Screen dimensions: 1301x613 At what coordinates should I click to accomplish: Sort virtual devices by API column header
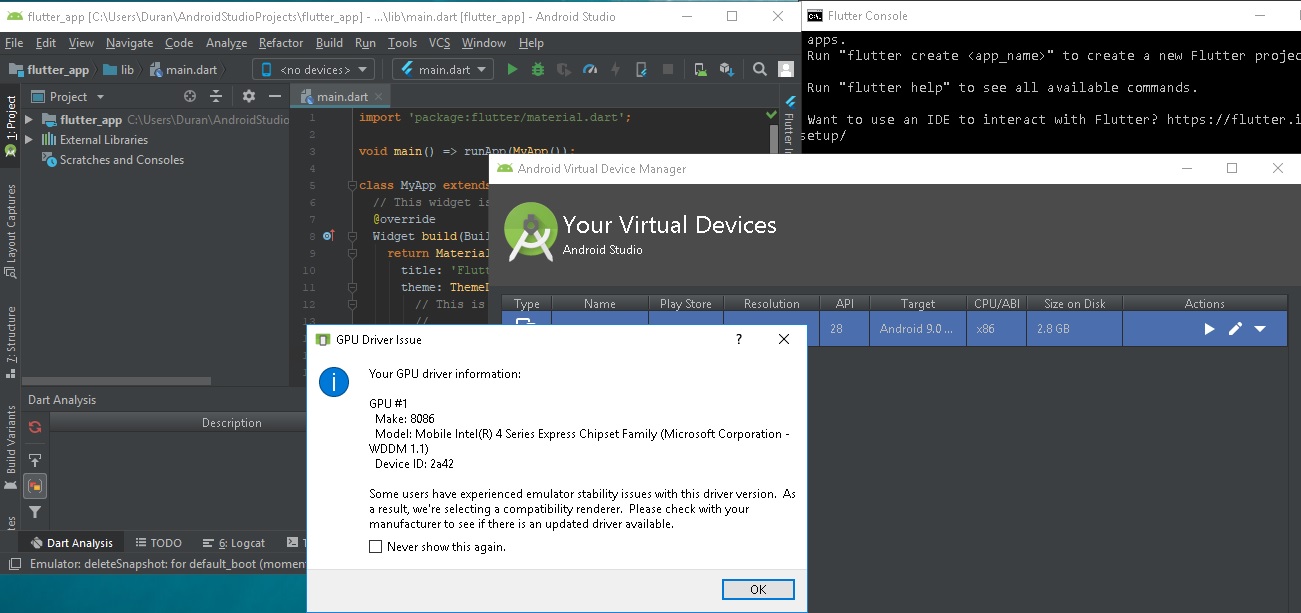click(845, 304)
